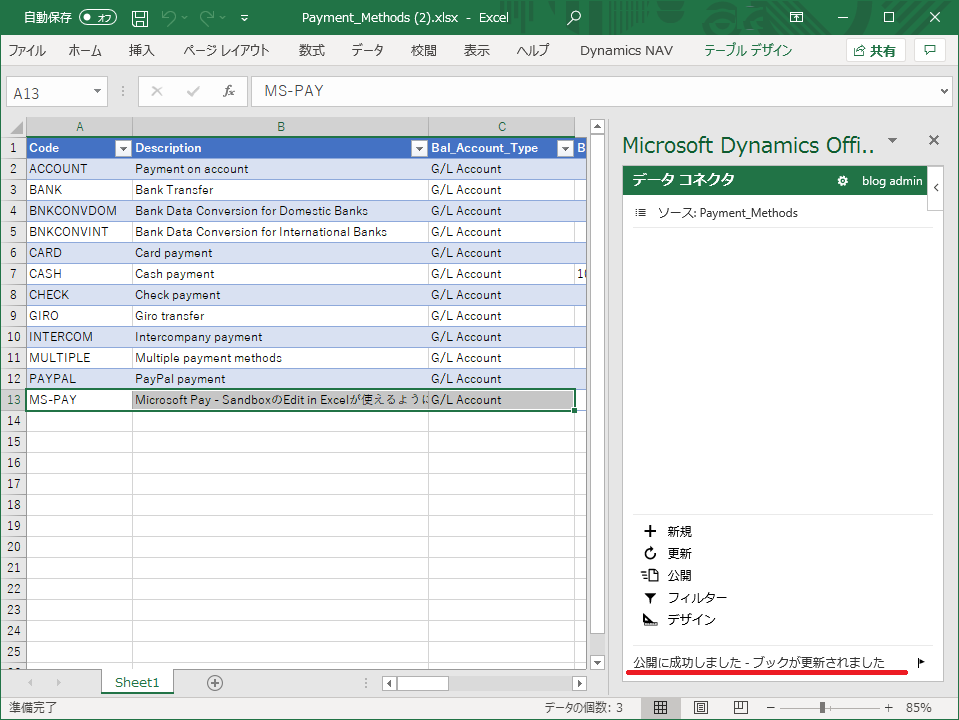Image resolution: width=959 pixels, height=720 pixels.
Task: Open Ribbon Display Options icon
Action: [796, 17]
